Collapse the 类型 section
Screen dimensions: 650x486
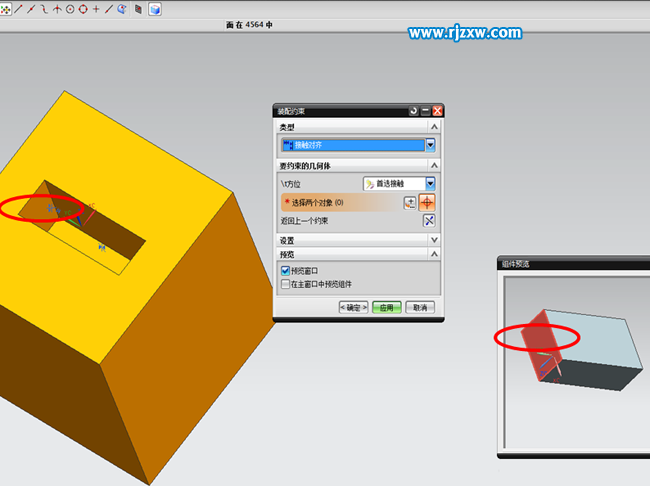434,127
